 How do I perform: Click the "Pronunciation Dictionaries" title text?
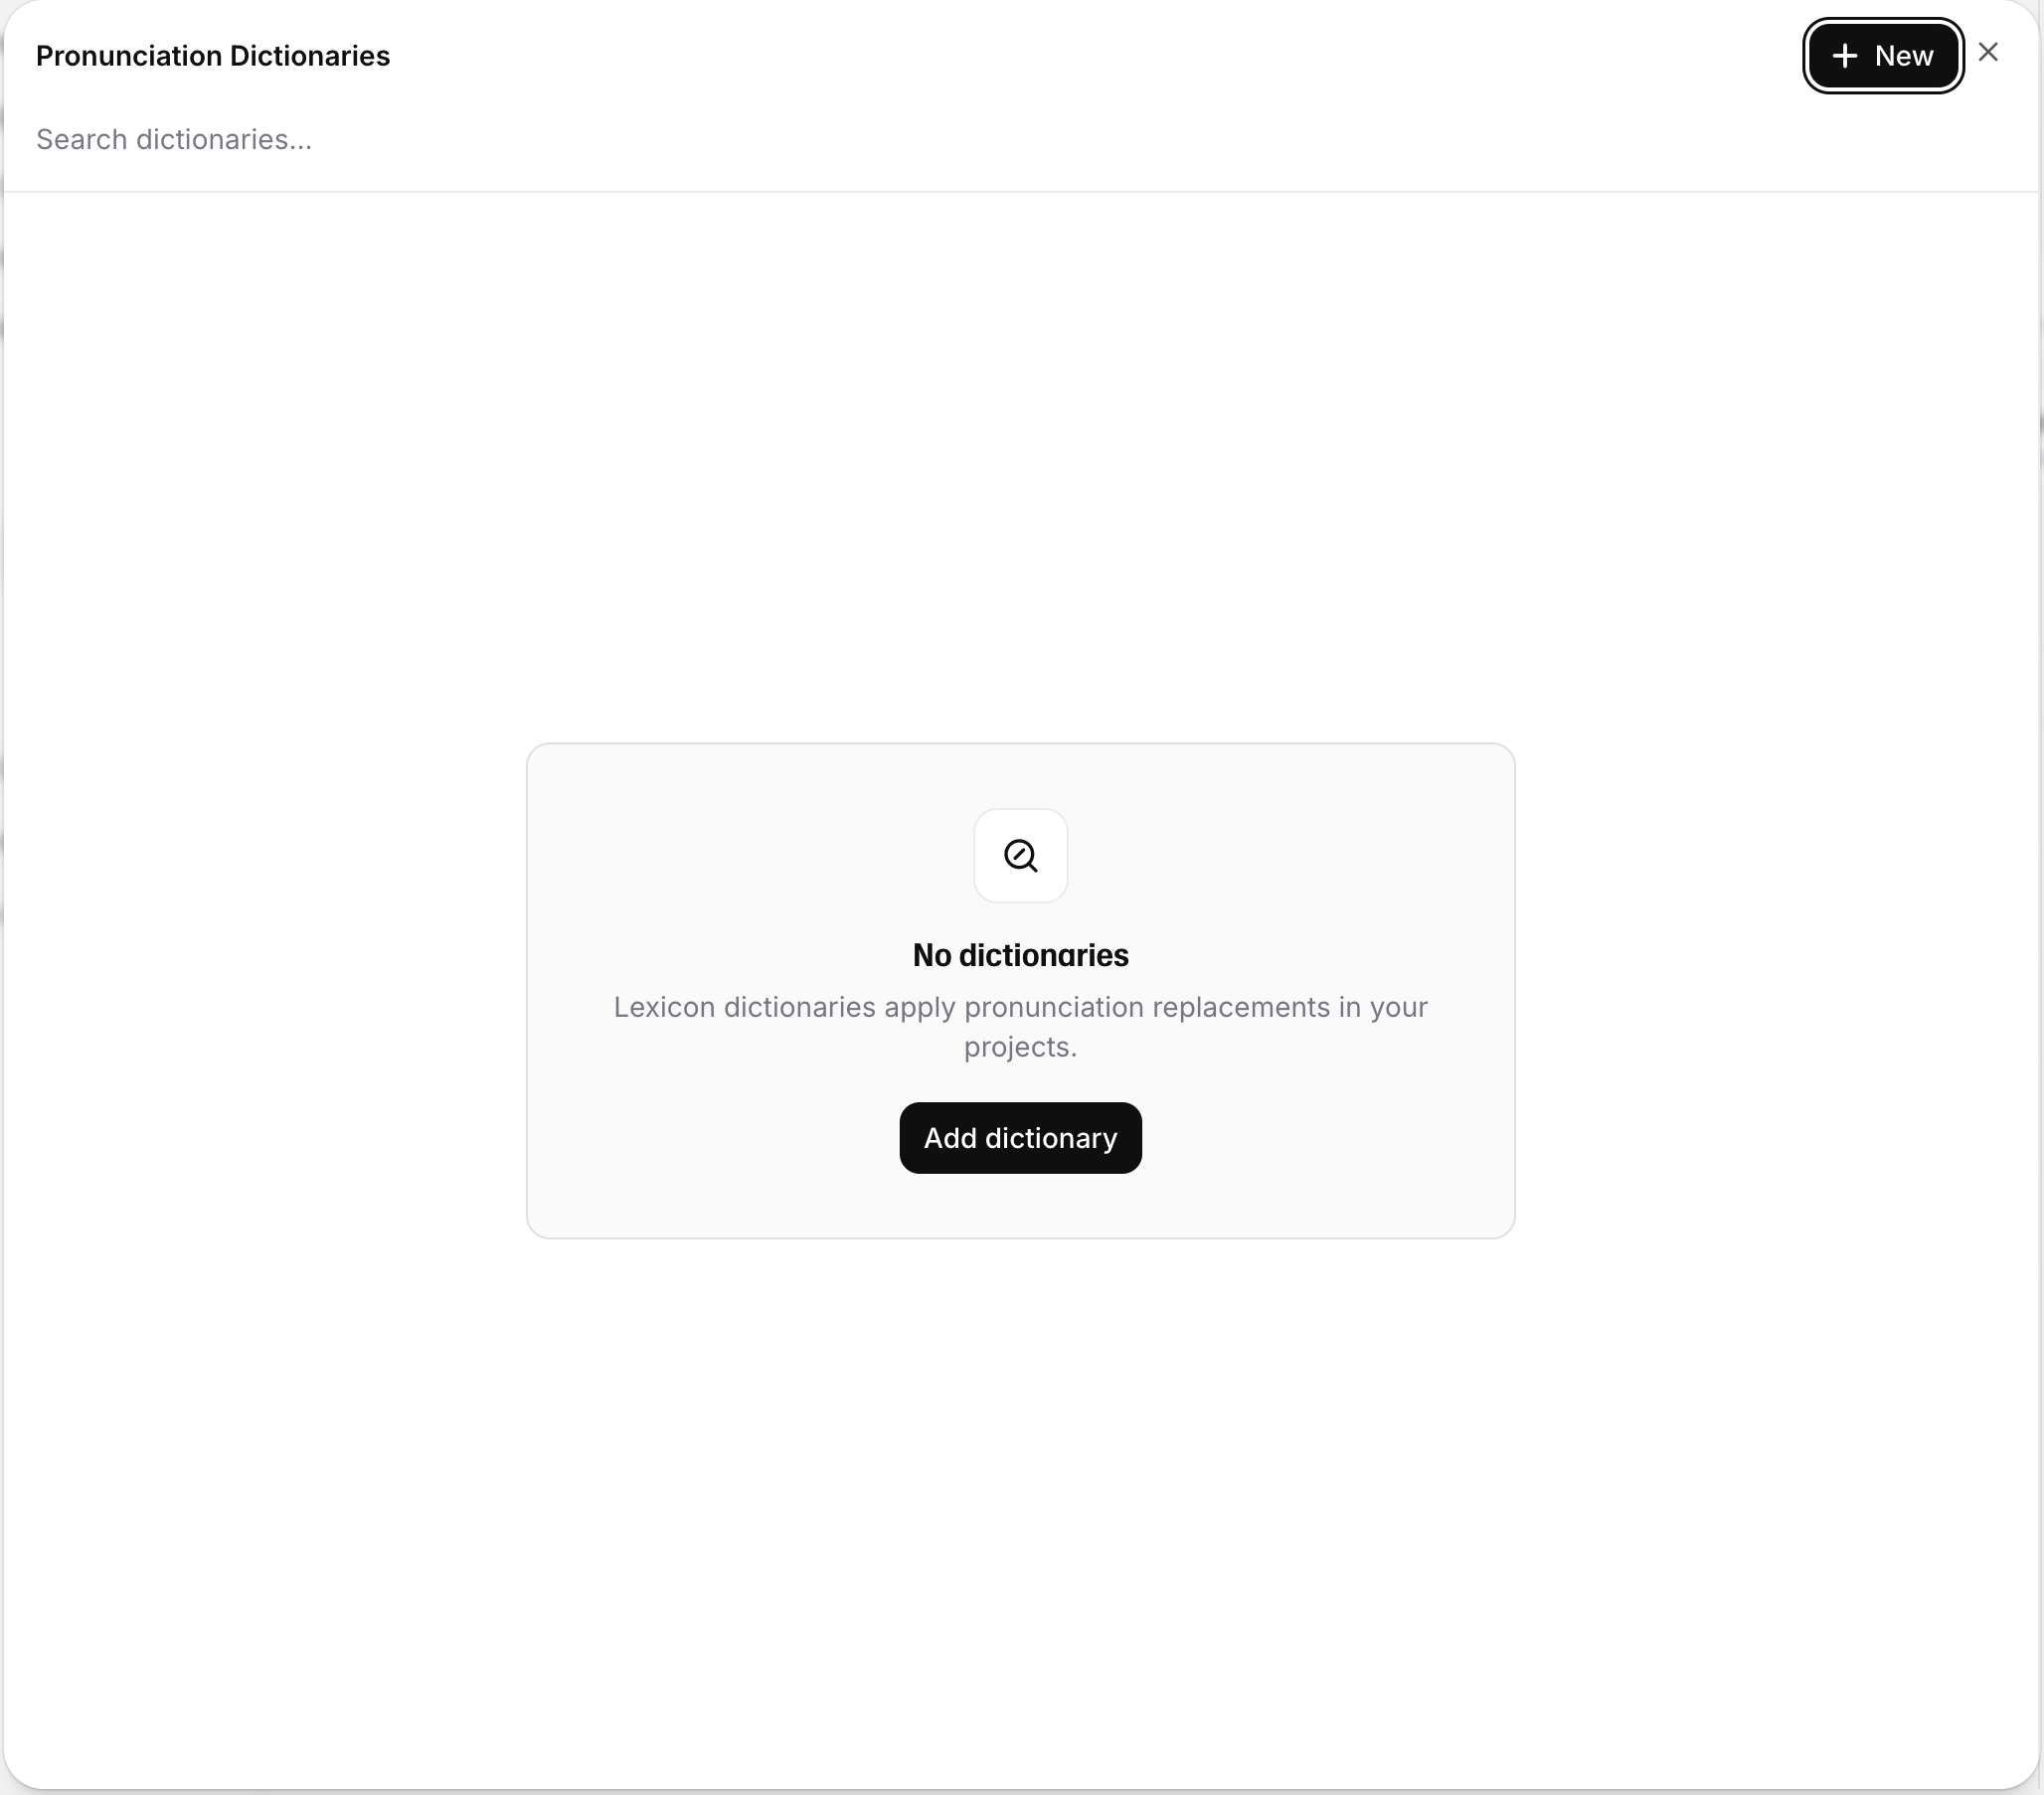(x=212, y=56)
